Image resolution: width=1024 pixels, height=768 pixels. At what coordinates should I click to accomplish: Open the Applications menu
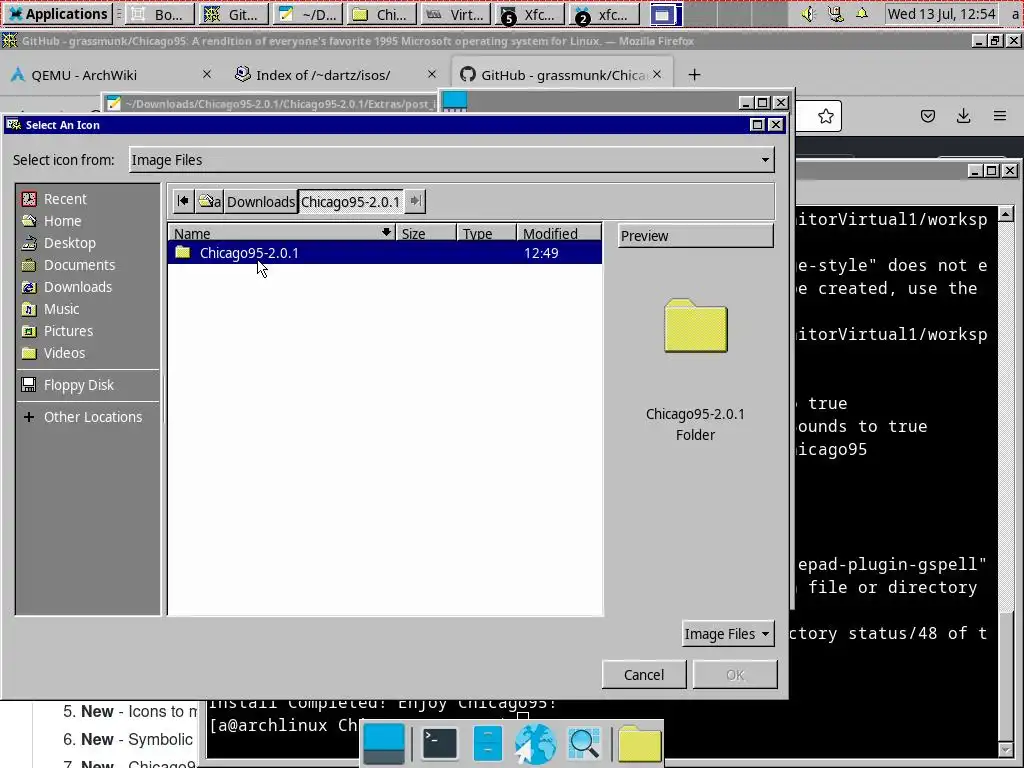[x=58, y=14]
